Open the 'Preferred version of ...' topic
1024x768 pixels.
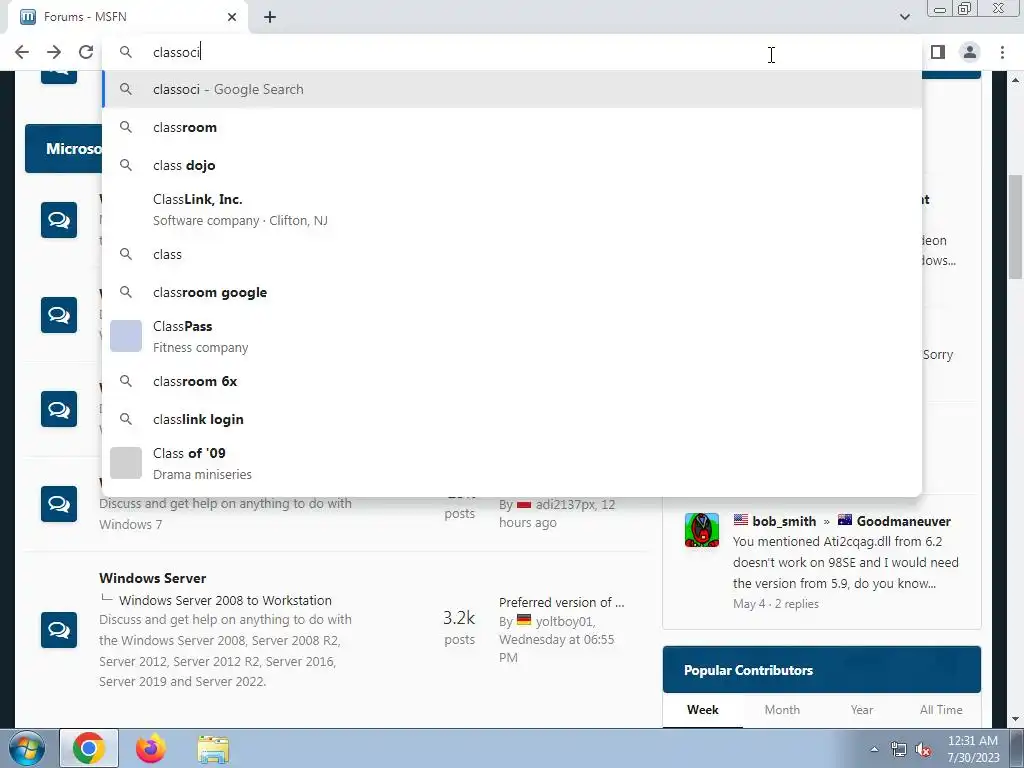[562, 602]
